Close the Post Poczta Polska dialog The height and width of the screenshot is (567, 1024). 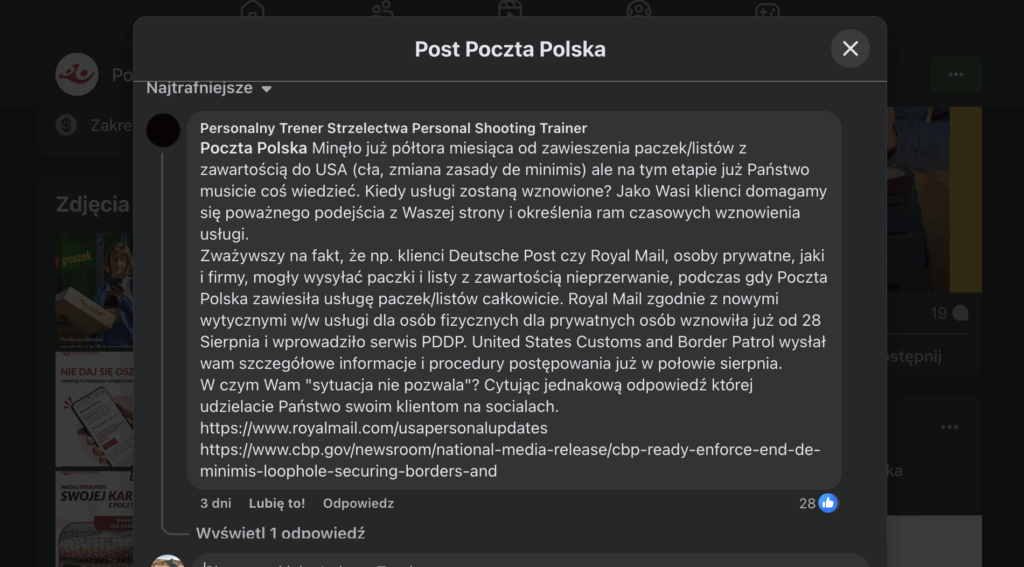pyautogui.click(x=850, y=48)
